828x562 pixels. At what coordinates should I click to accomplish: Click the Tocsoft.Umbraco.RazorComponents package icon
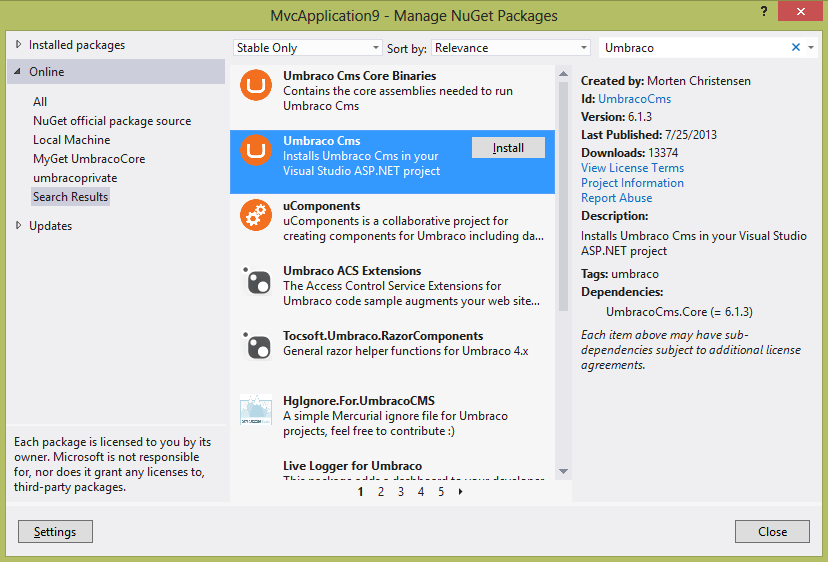coord(256,345)
